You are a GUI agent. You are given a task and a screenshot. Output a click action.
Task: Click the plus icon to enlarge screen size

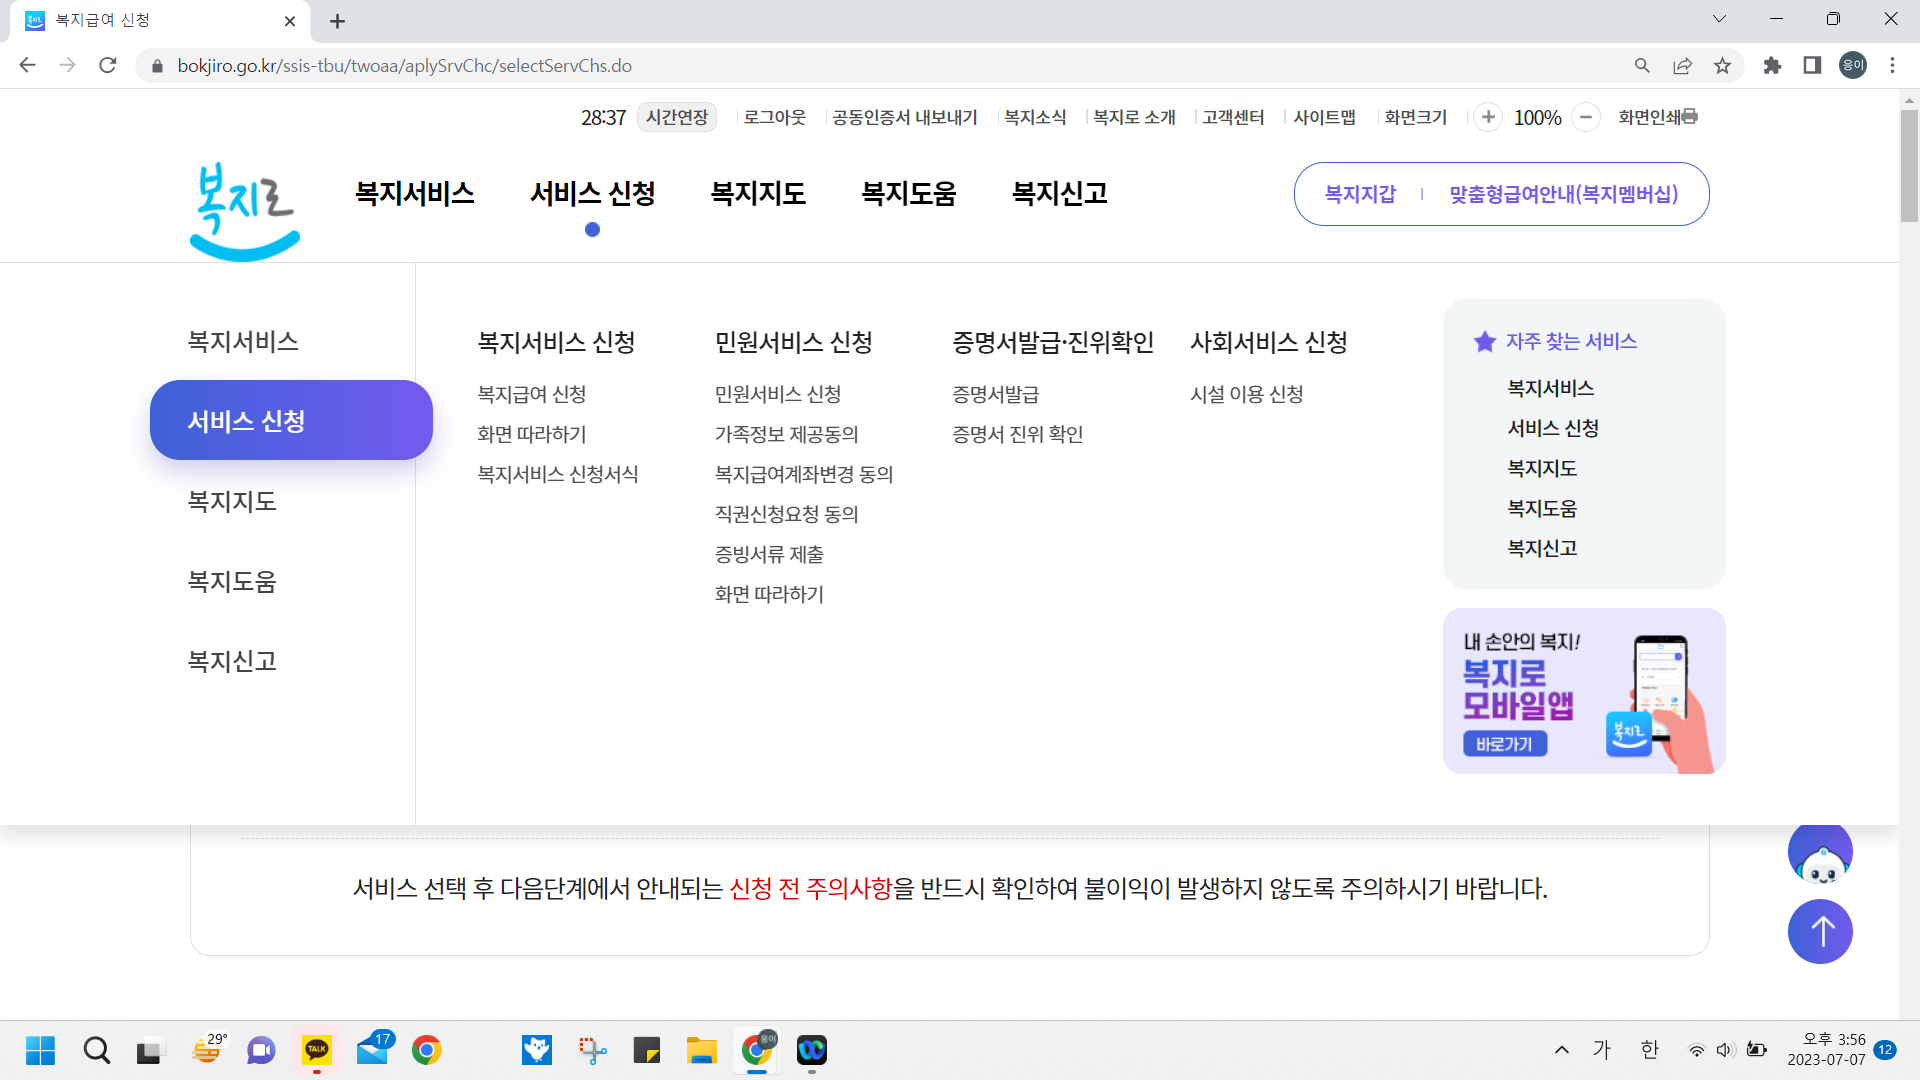[x=1488, y=117]
